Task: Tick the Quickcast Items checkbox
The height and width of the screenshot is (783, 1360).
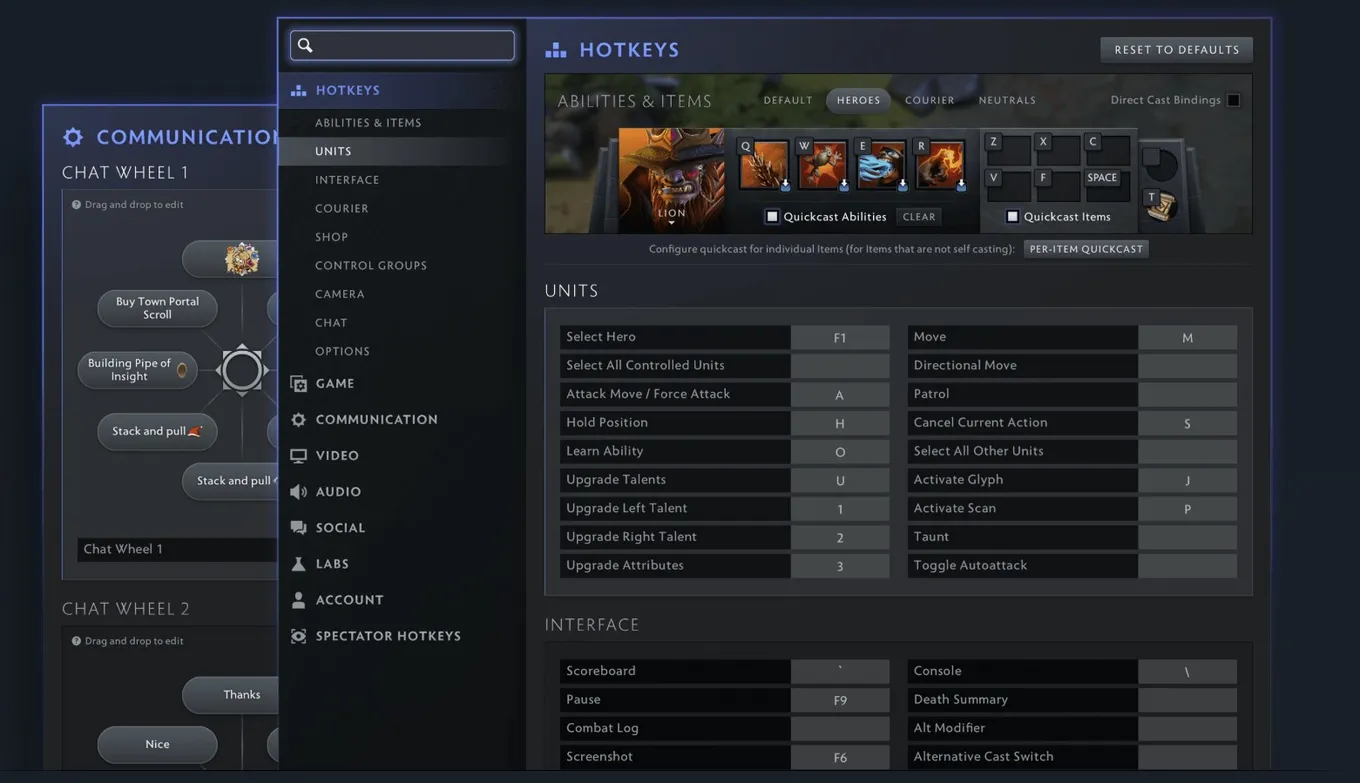Action: 1012,216
